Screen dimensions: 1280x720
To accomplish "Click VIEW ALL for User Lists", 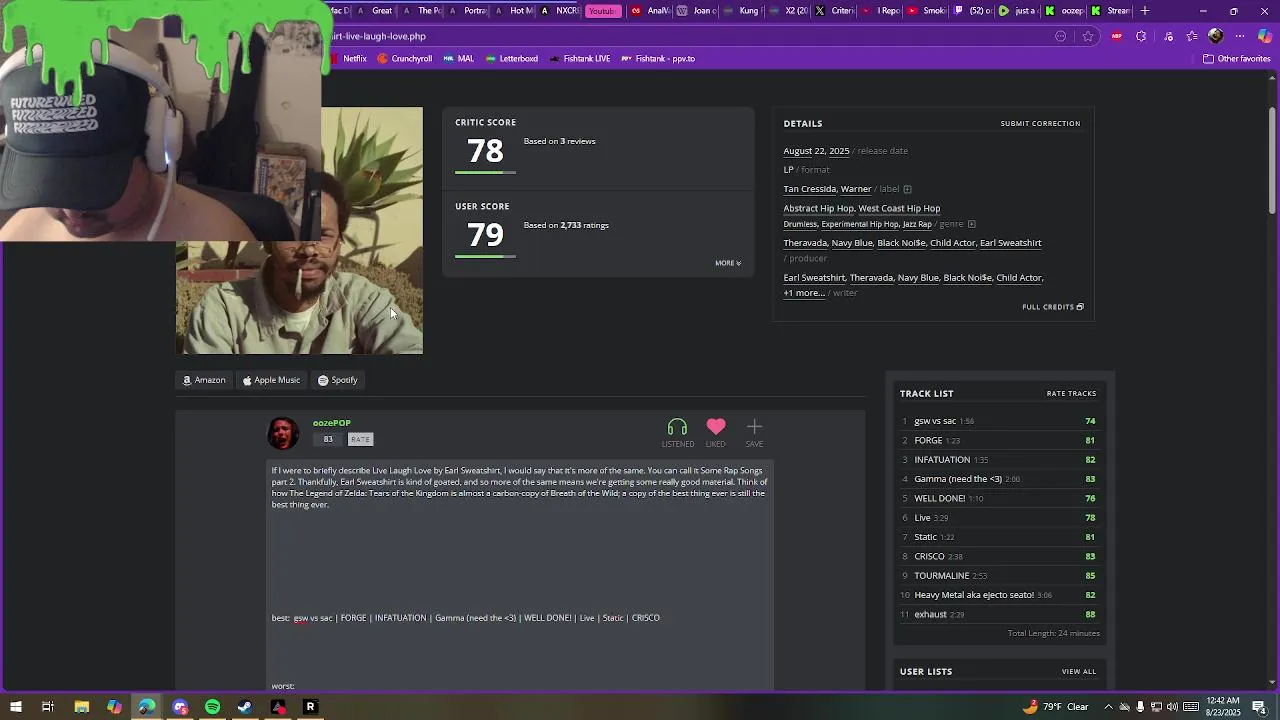I will click(1079, 672).
